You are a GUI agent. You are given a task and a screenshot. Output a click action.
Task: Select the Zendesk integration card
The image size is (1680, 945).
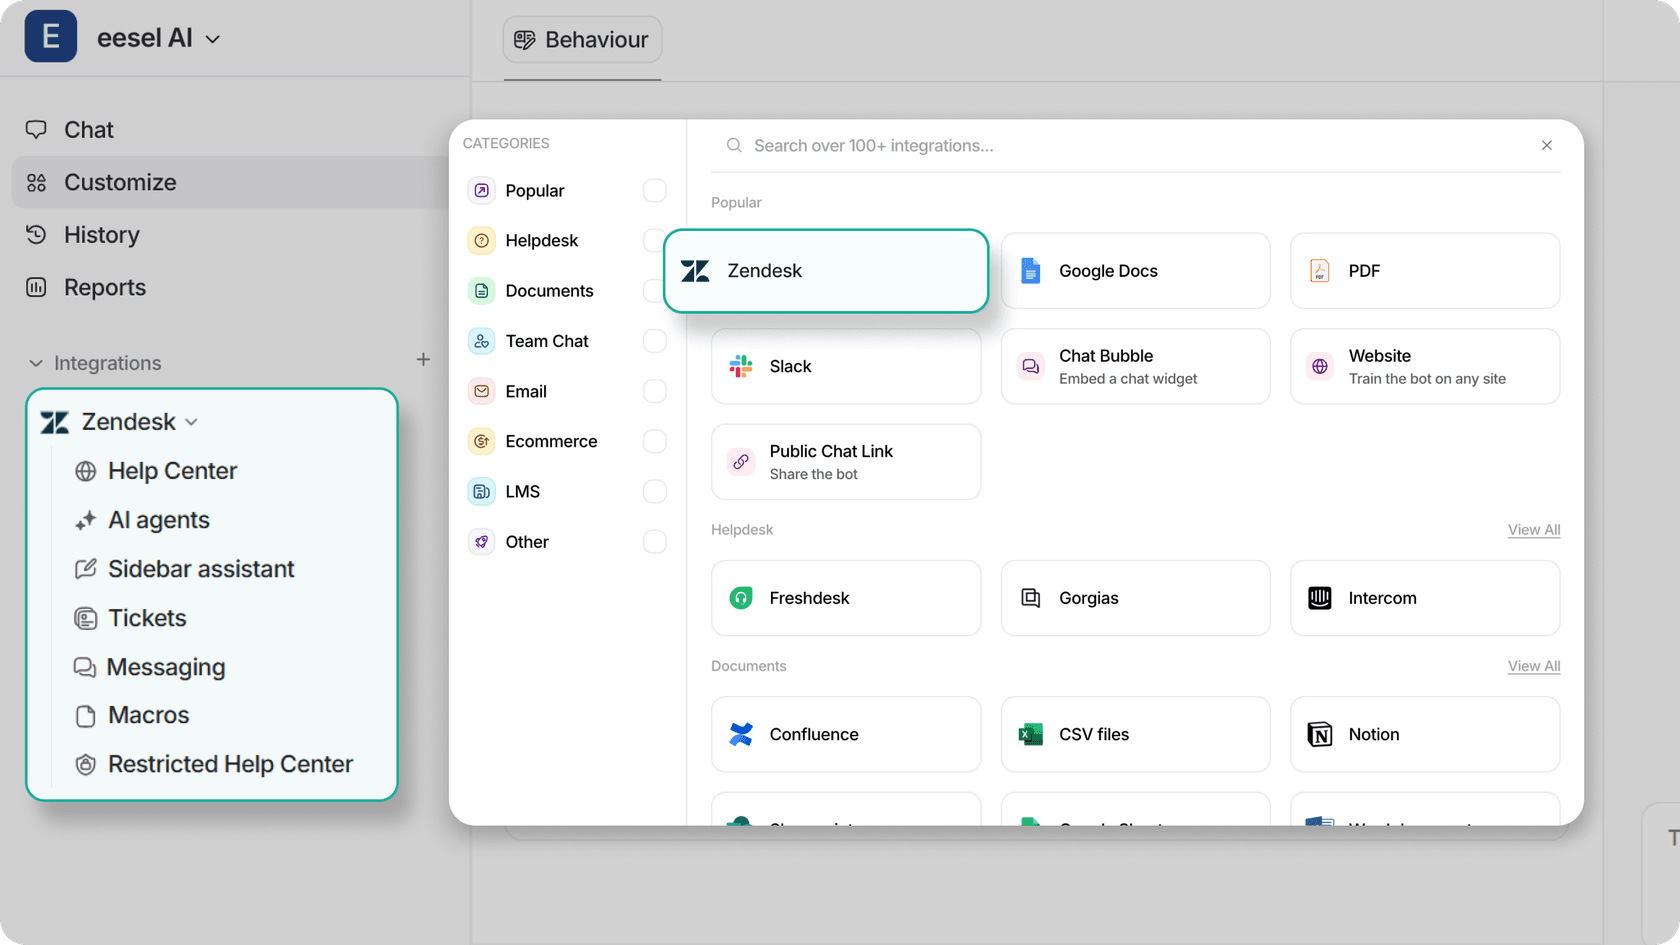click(826, 271)
